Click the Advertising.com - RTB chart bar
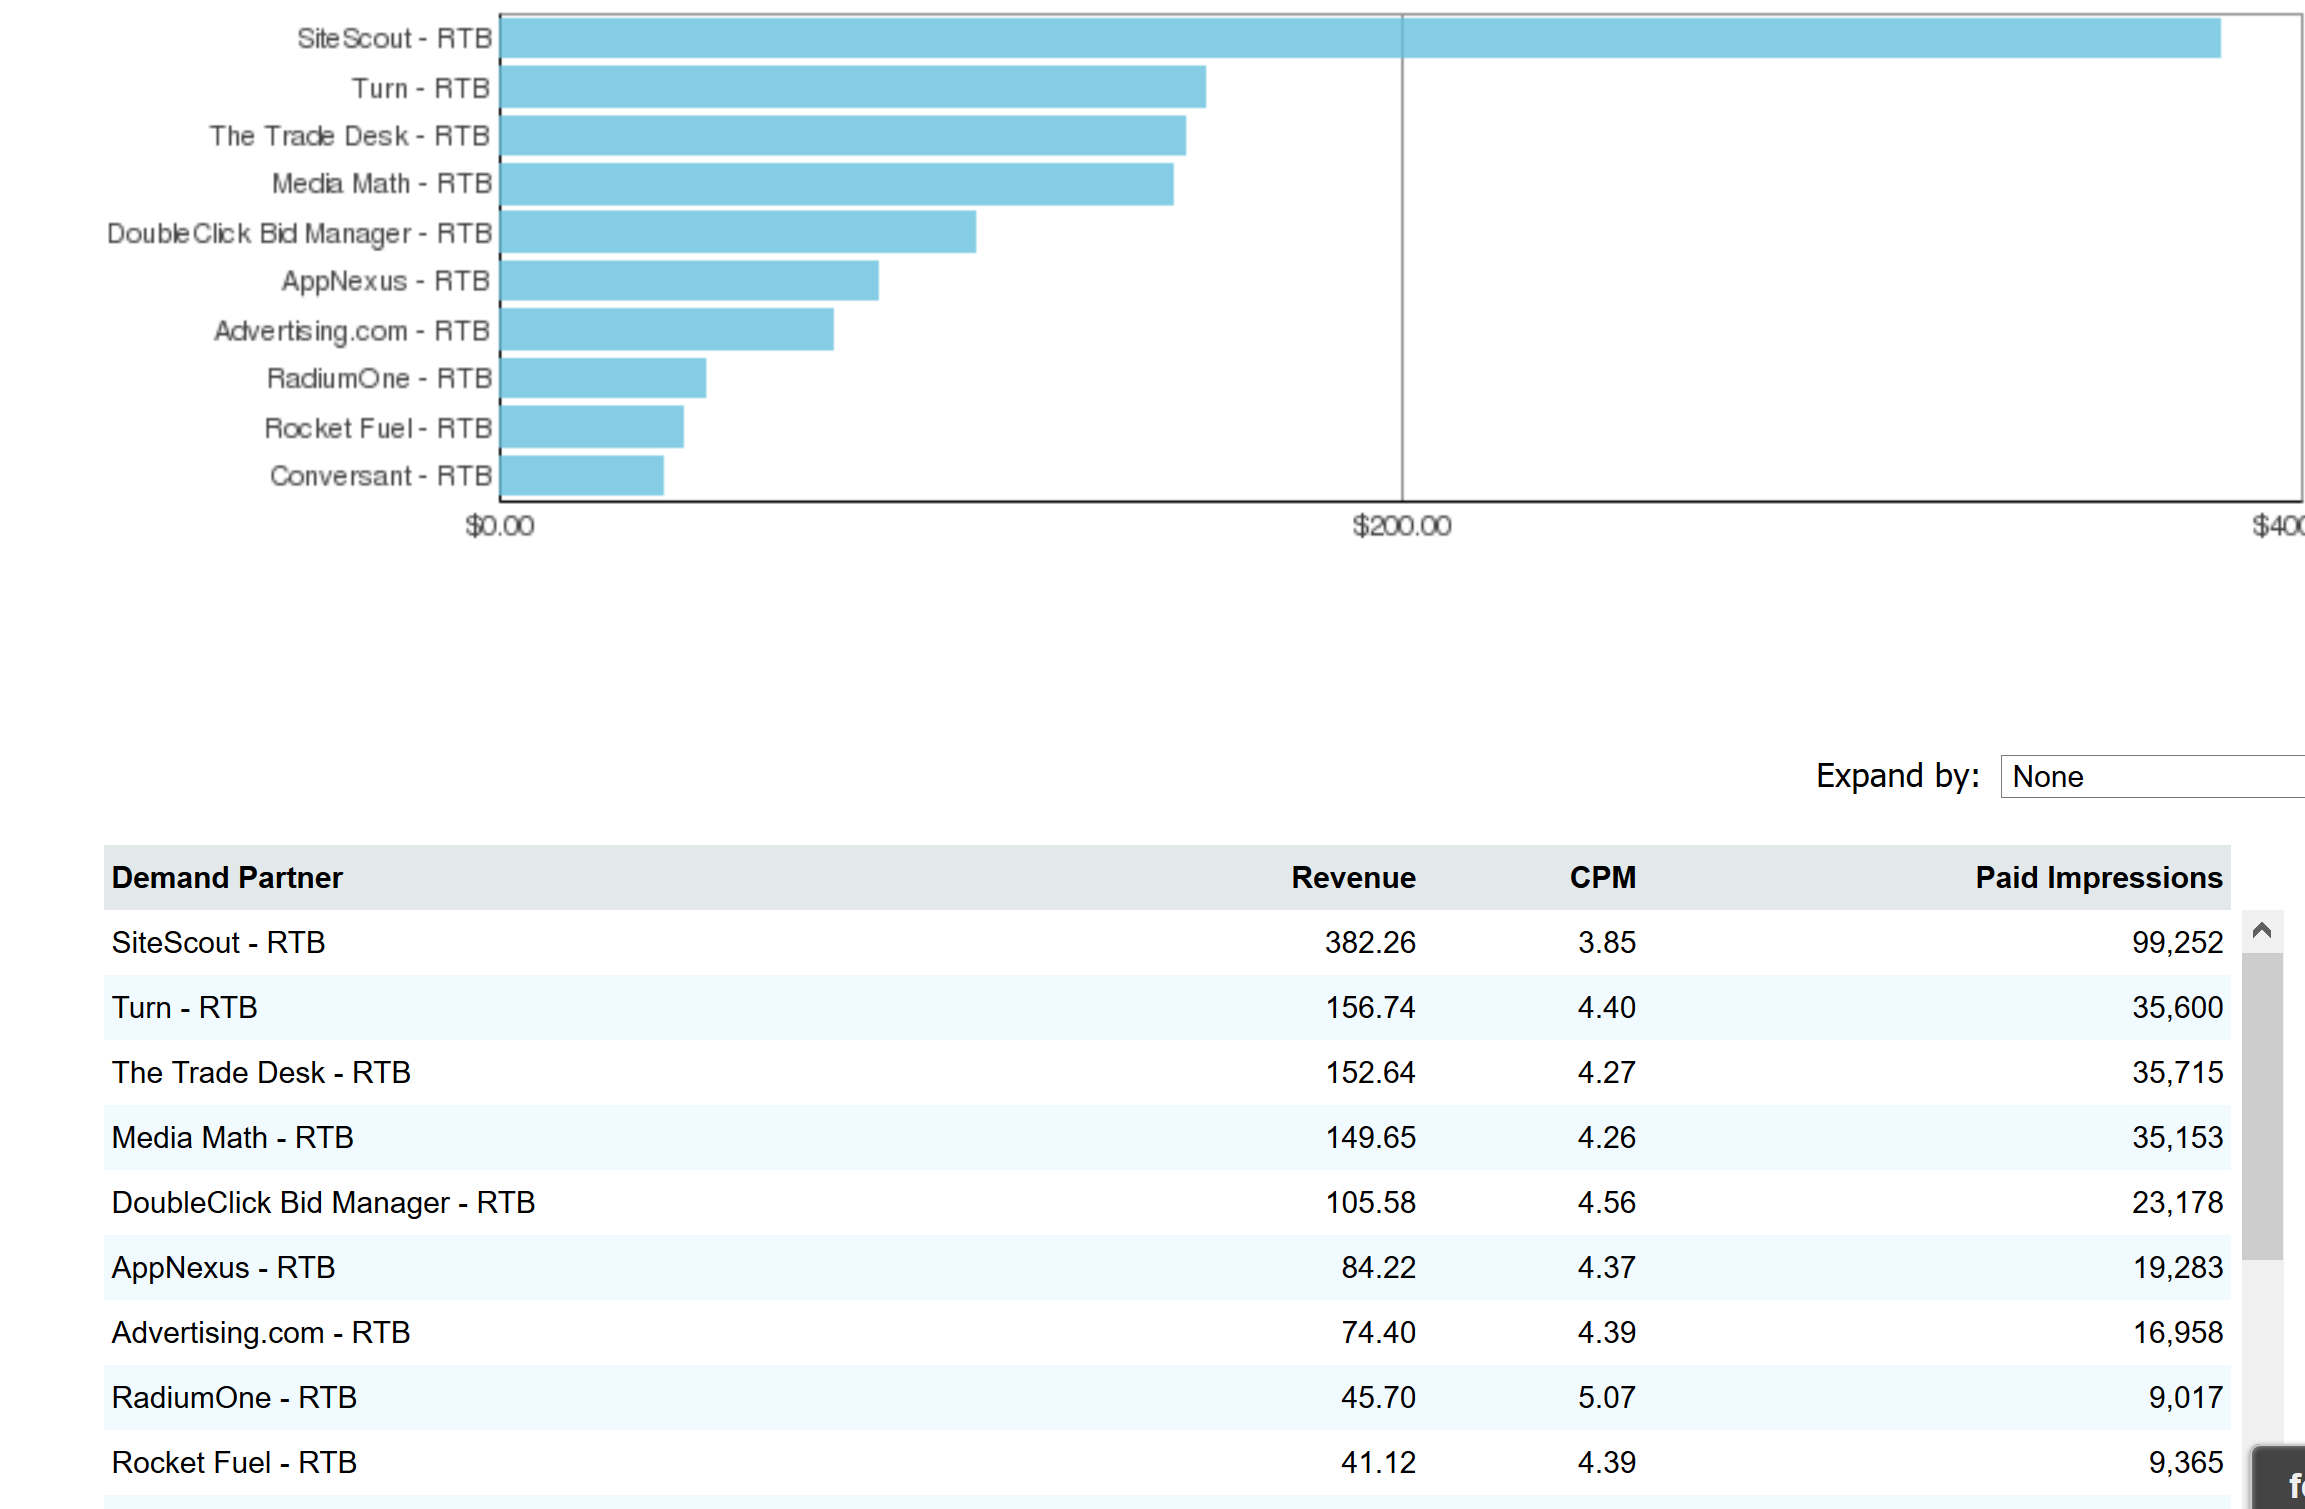 (667, 330)
